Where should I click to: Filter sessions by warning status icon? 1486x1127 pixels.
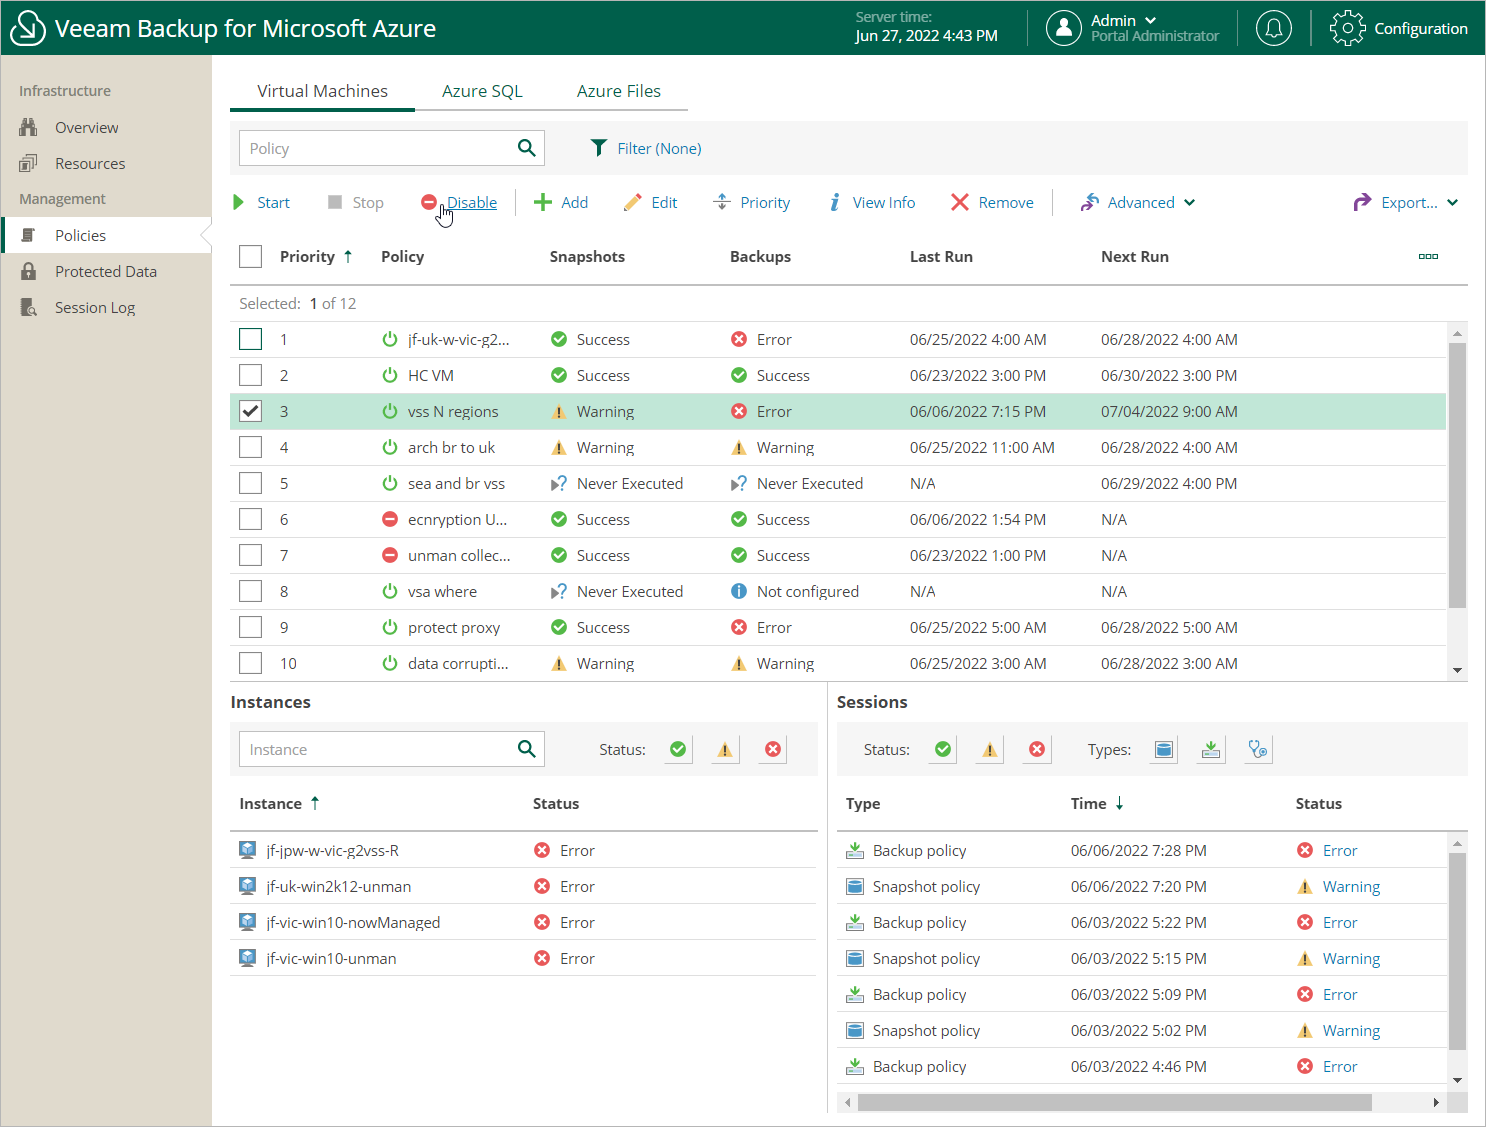989,749
